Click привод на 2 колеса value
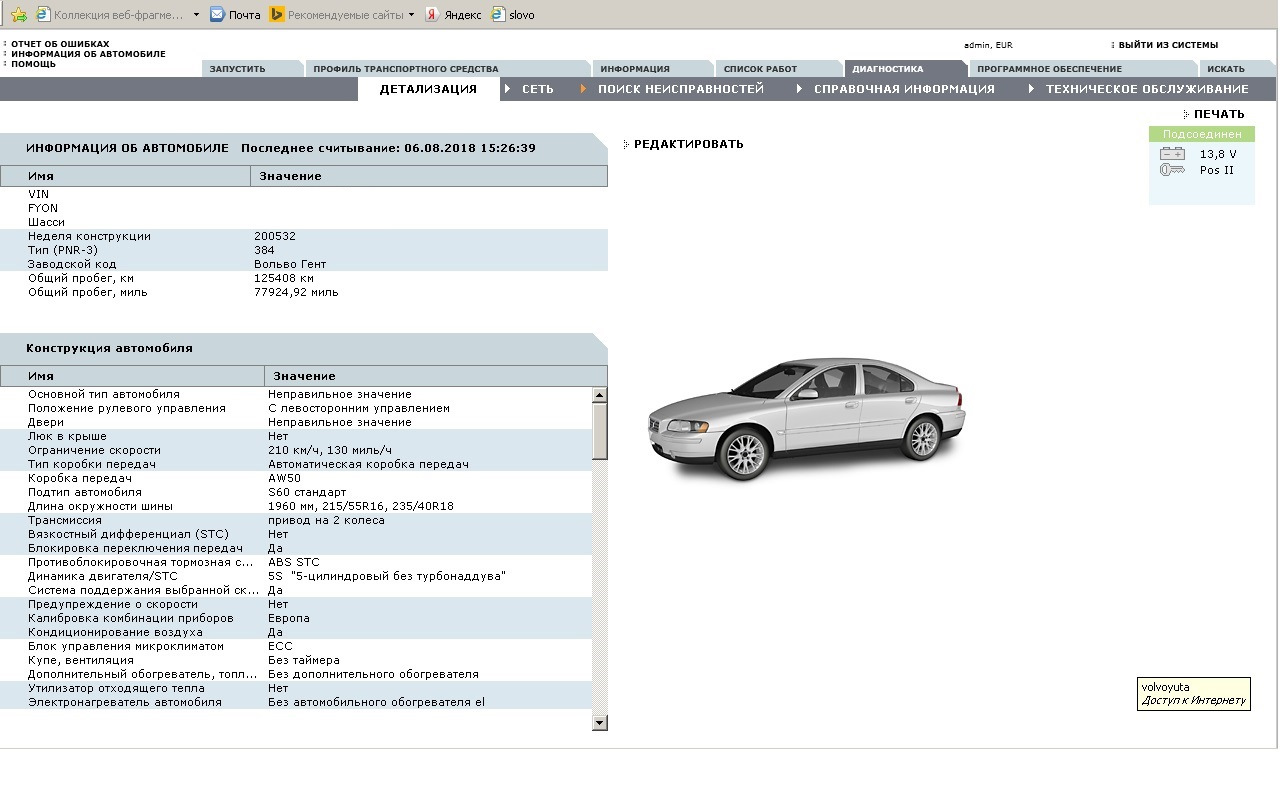The width and height of the screenshot is (1280, 800). (x=326, y=520)
